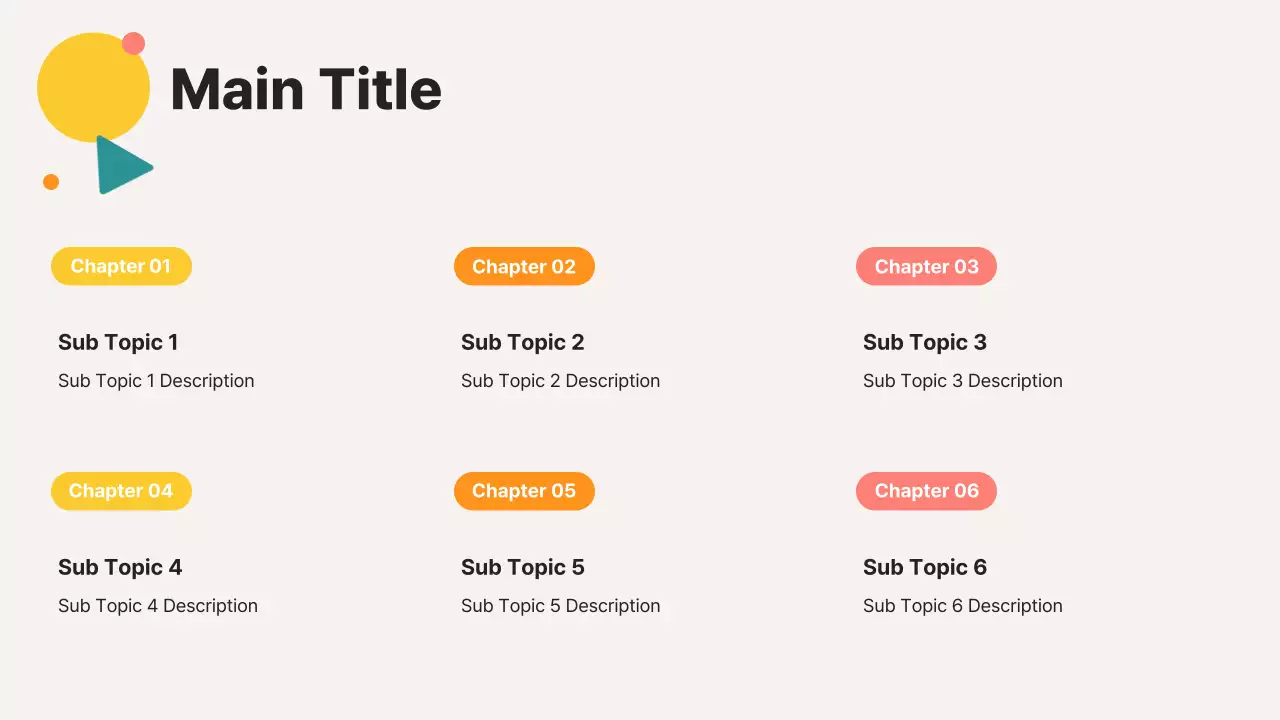Select the Sub Topic 5 heading
This screenshot has height=720, width=1280.
click(x=522, y=567)
